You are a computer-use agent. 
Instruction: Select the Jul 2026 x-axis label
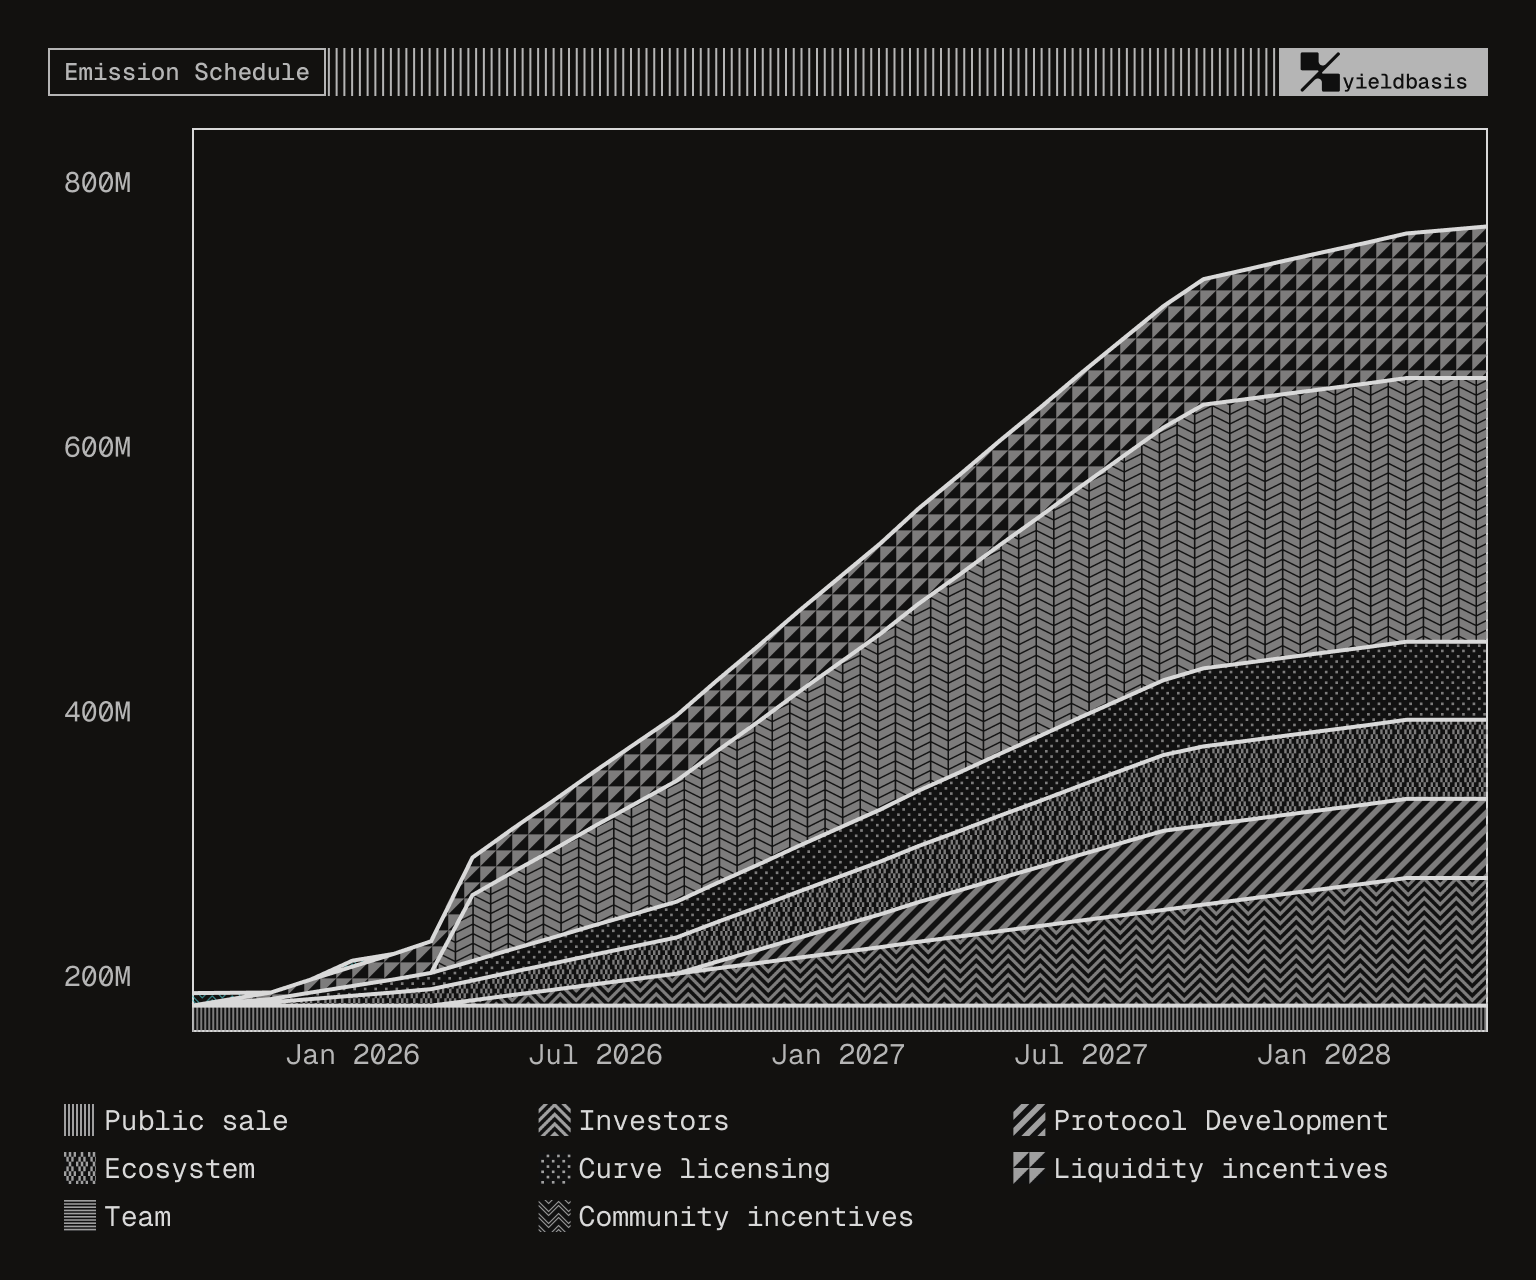click(x=595, y=1055)
